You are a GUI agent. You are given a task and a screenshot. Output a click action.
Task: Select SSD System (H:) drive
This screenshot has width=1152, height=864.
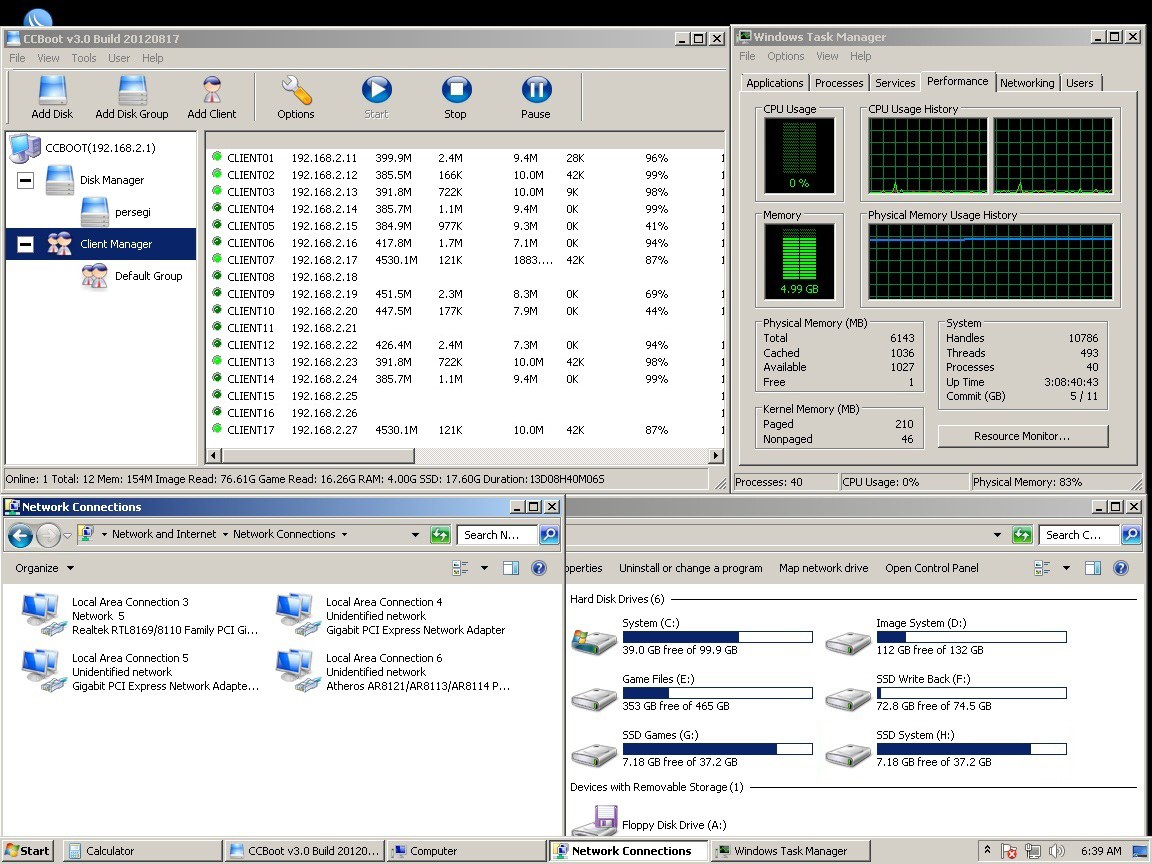pos(945,748)
